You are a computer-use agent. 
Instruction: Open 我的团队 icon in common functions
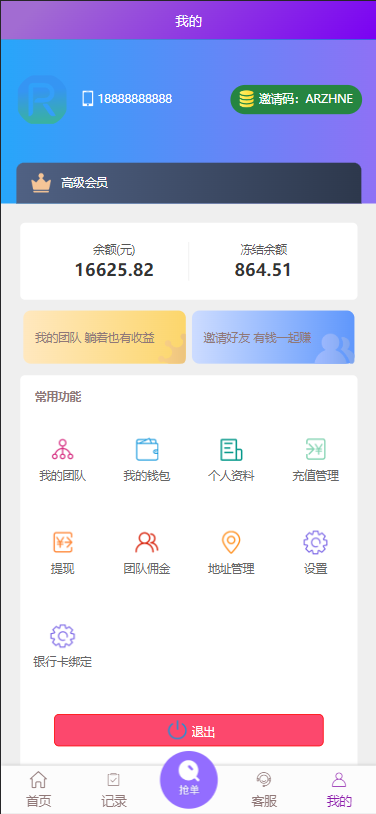(x=62, y=450)
